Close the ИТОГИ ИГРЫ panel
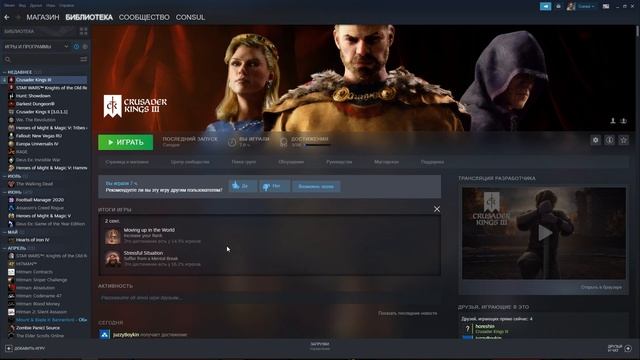Viewport: 640px width, 360px height. [437, 209]
